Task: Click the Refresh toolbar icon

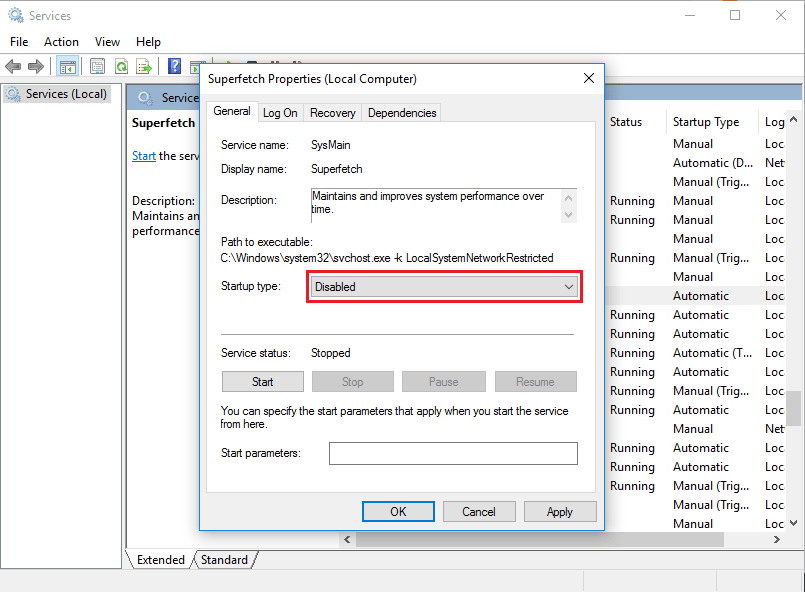Action: coord(121,67)
